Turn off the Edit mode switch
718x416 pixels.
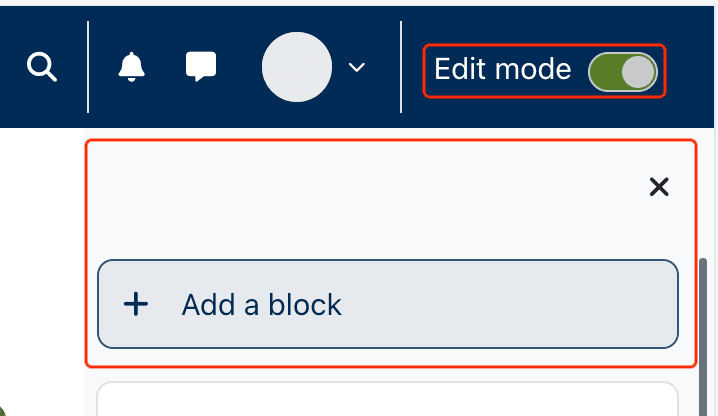click(x=622, y=71)
